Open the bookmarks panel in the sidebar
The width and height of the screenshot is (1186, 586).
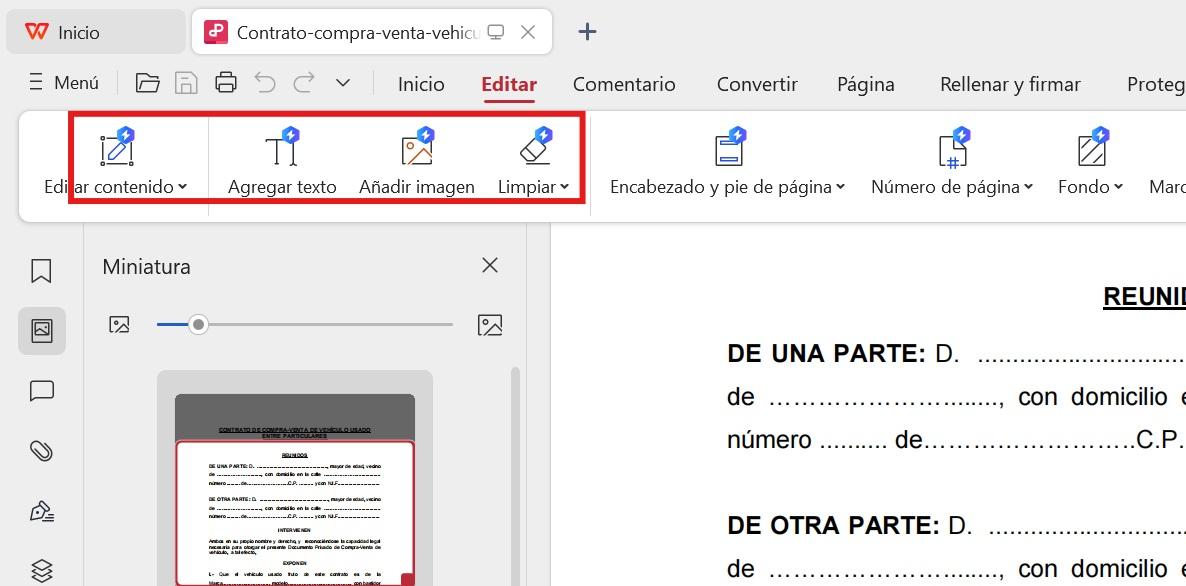41,270
